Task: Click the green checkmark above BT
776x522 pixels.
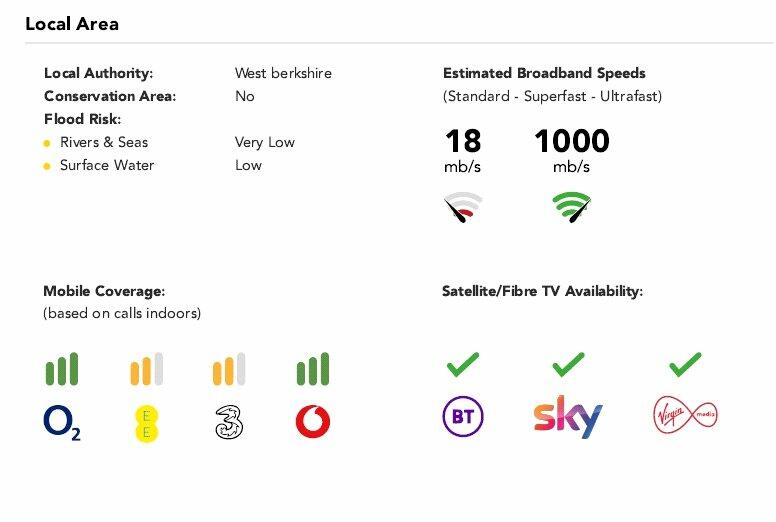Action: (463, 365)
